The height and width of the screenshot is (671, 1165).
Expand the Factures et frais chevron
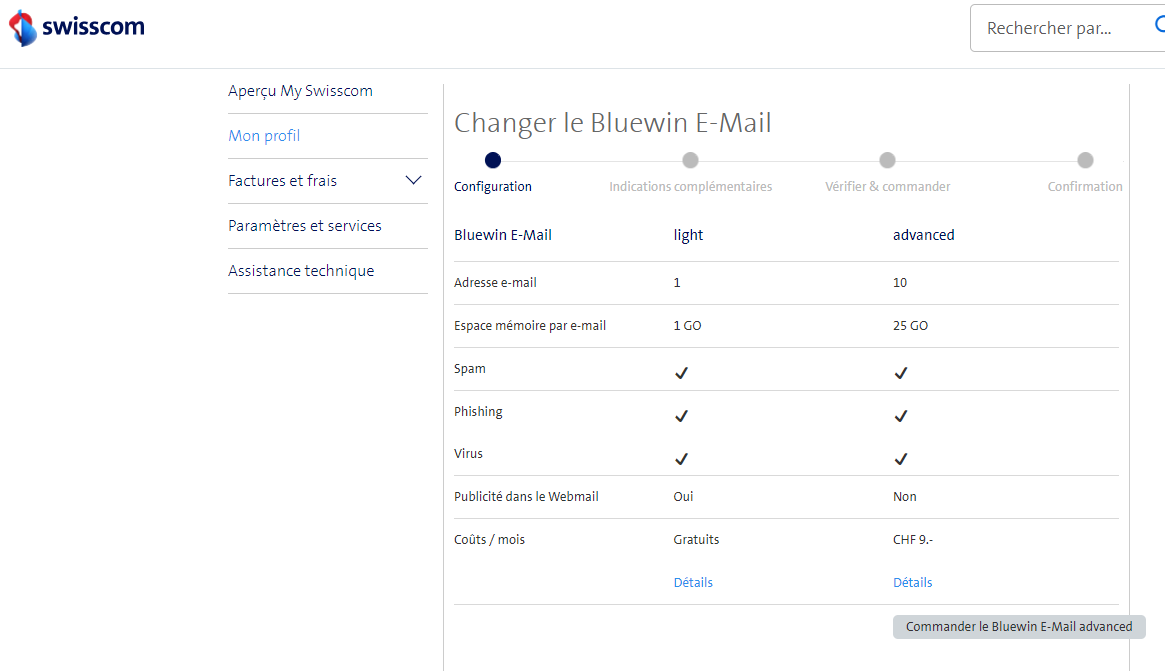click(x=413, y=181)
